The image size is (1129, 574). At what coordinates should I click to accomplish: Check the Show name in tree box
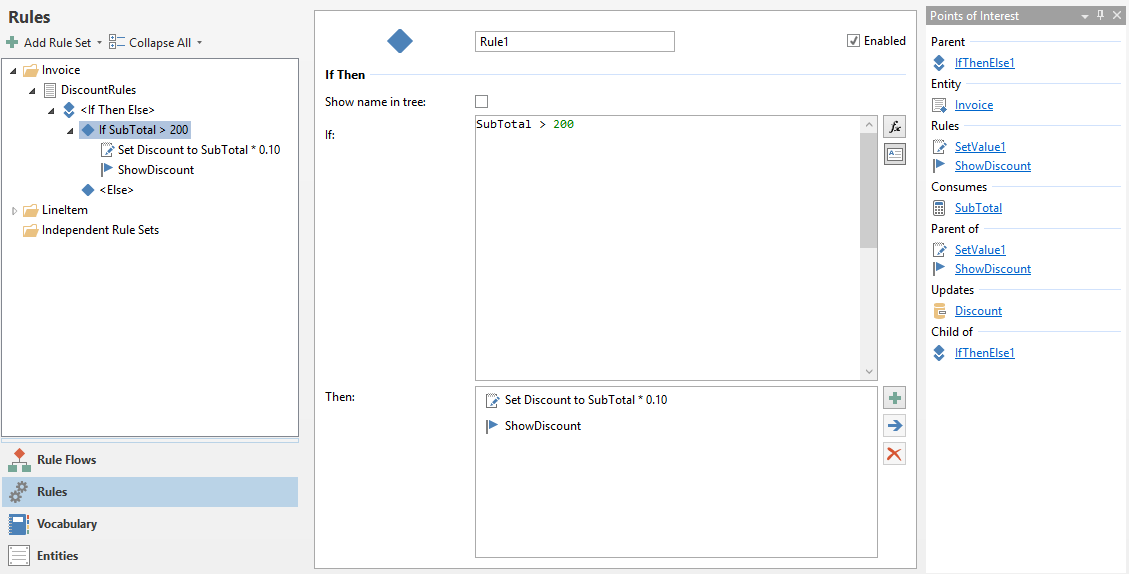coord(482,102)
